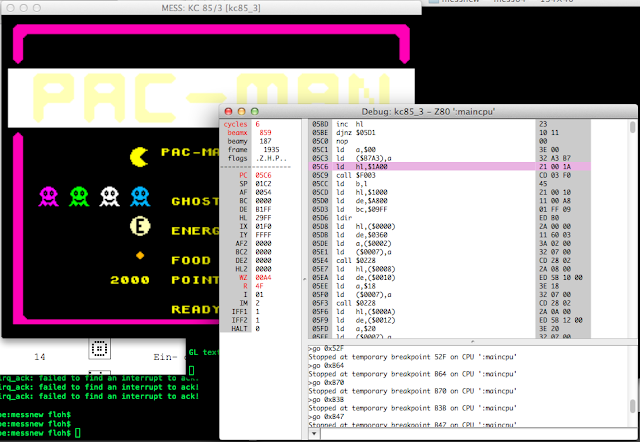The height and width of the screenshot is (442, 640).
Task: Click the flags value .Z.H.P..
Action: 271,158
